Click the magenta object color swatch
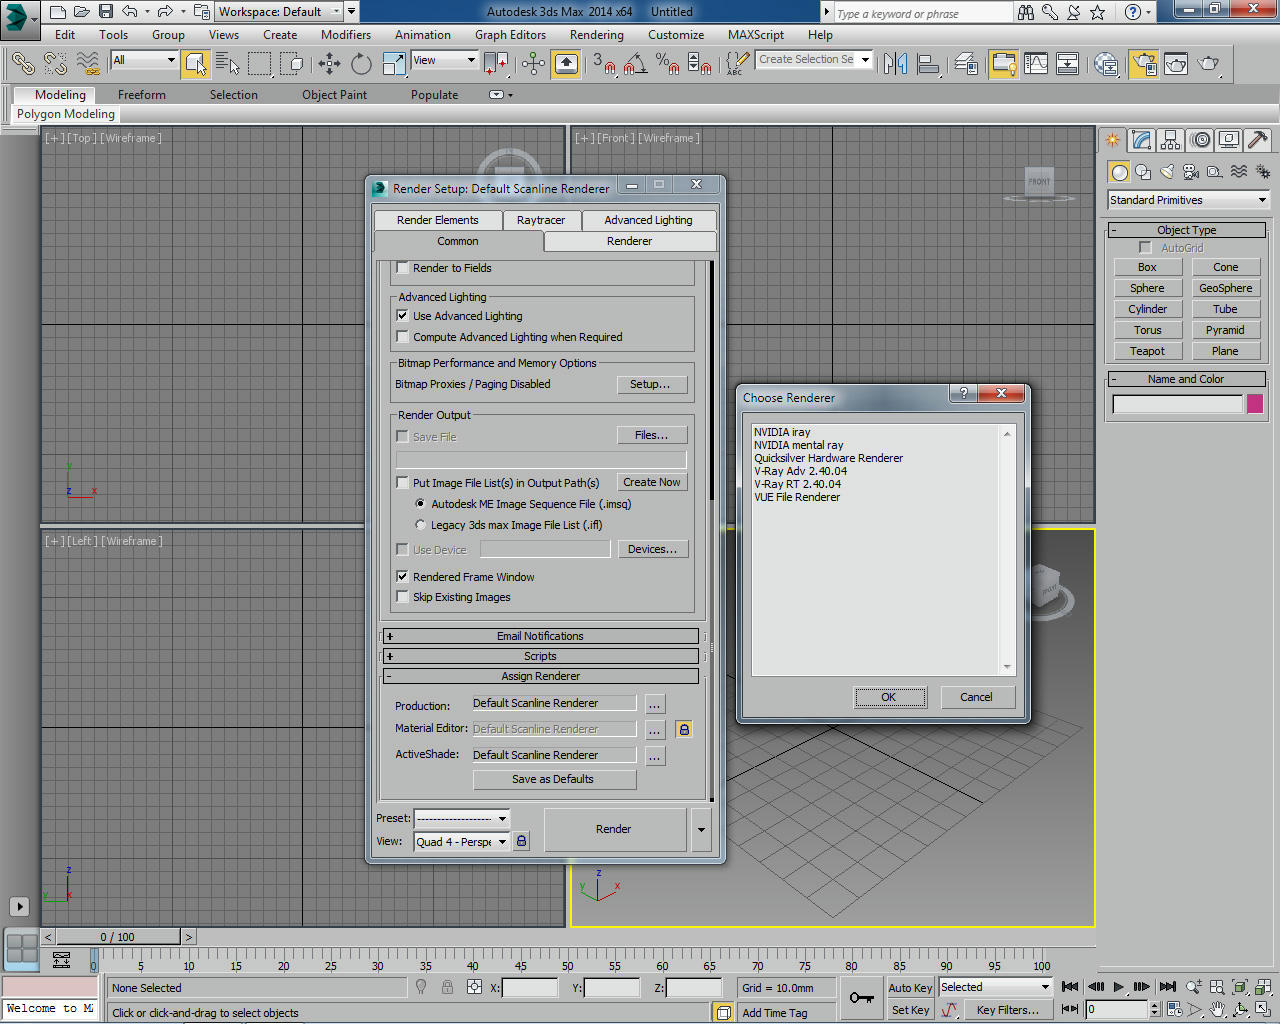1280x1024 pixels. point(1255,404)
